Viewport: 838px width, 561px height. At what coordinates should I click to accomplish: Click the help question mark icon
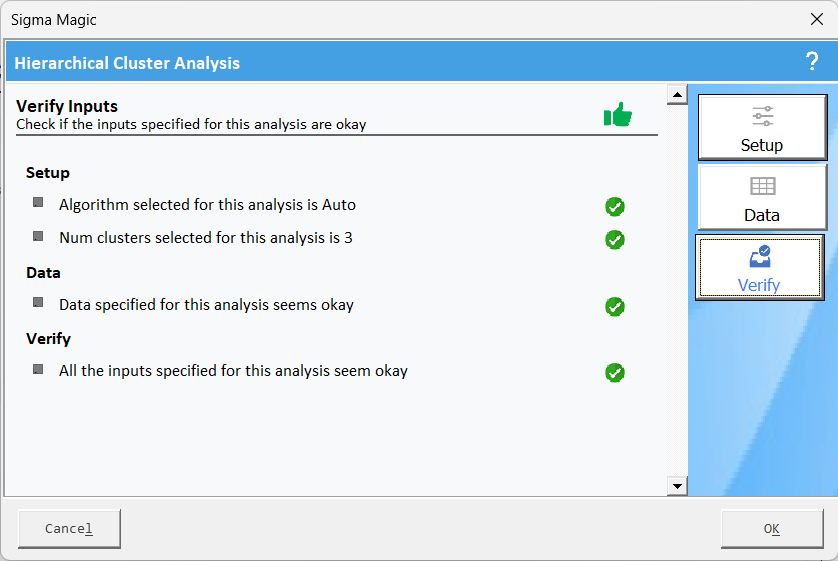[812, 62]
